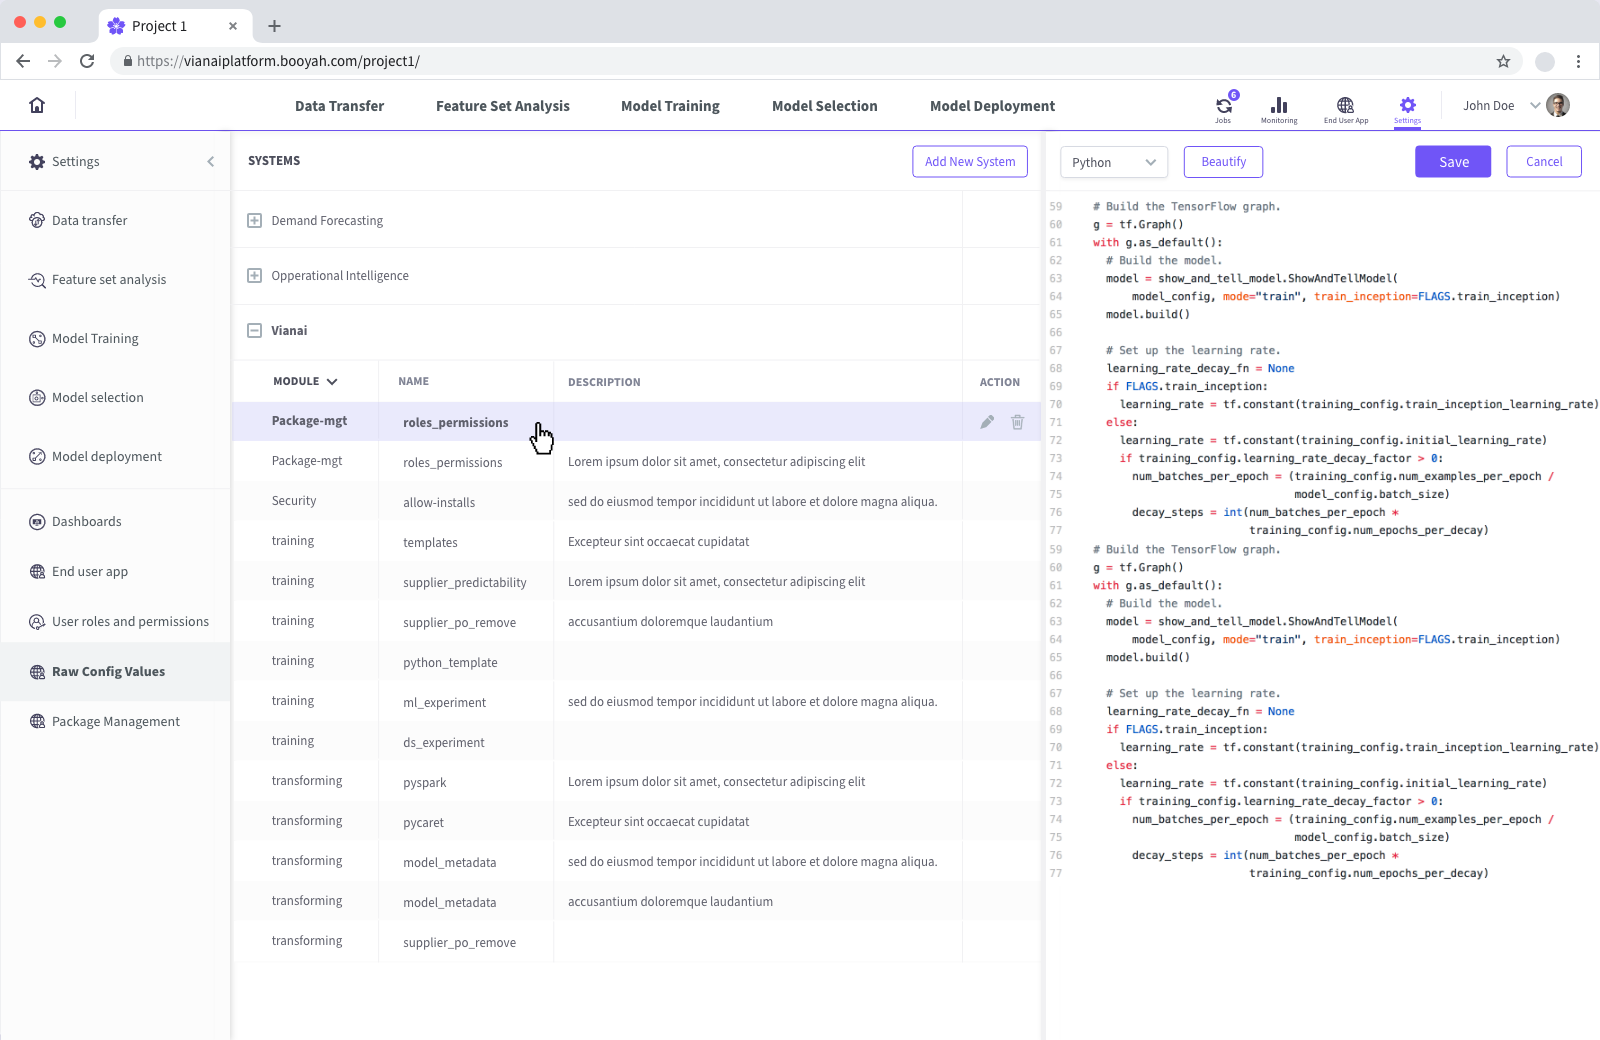Image resolution: width=1600 pixels, height=1040 pixels.
Task: Select the Data transfer sidebar icon
Action: tap(37, 220)
